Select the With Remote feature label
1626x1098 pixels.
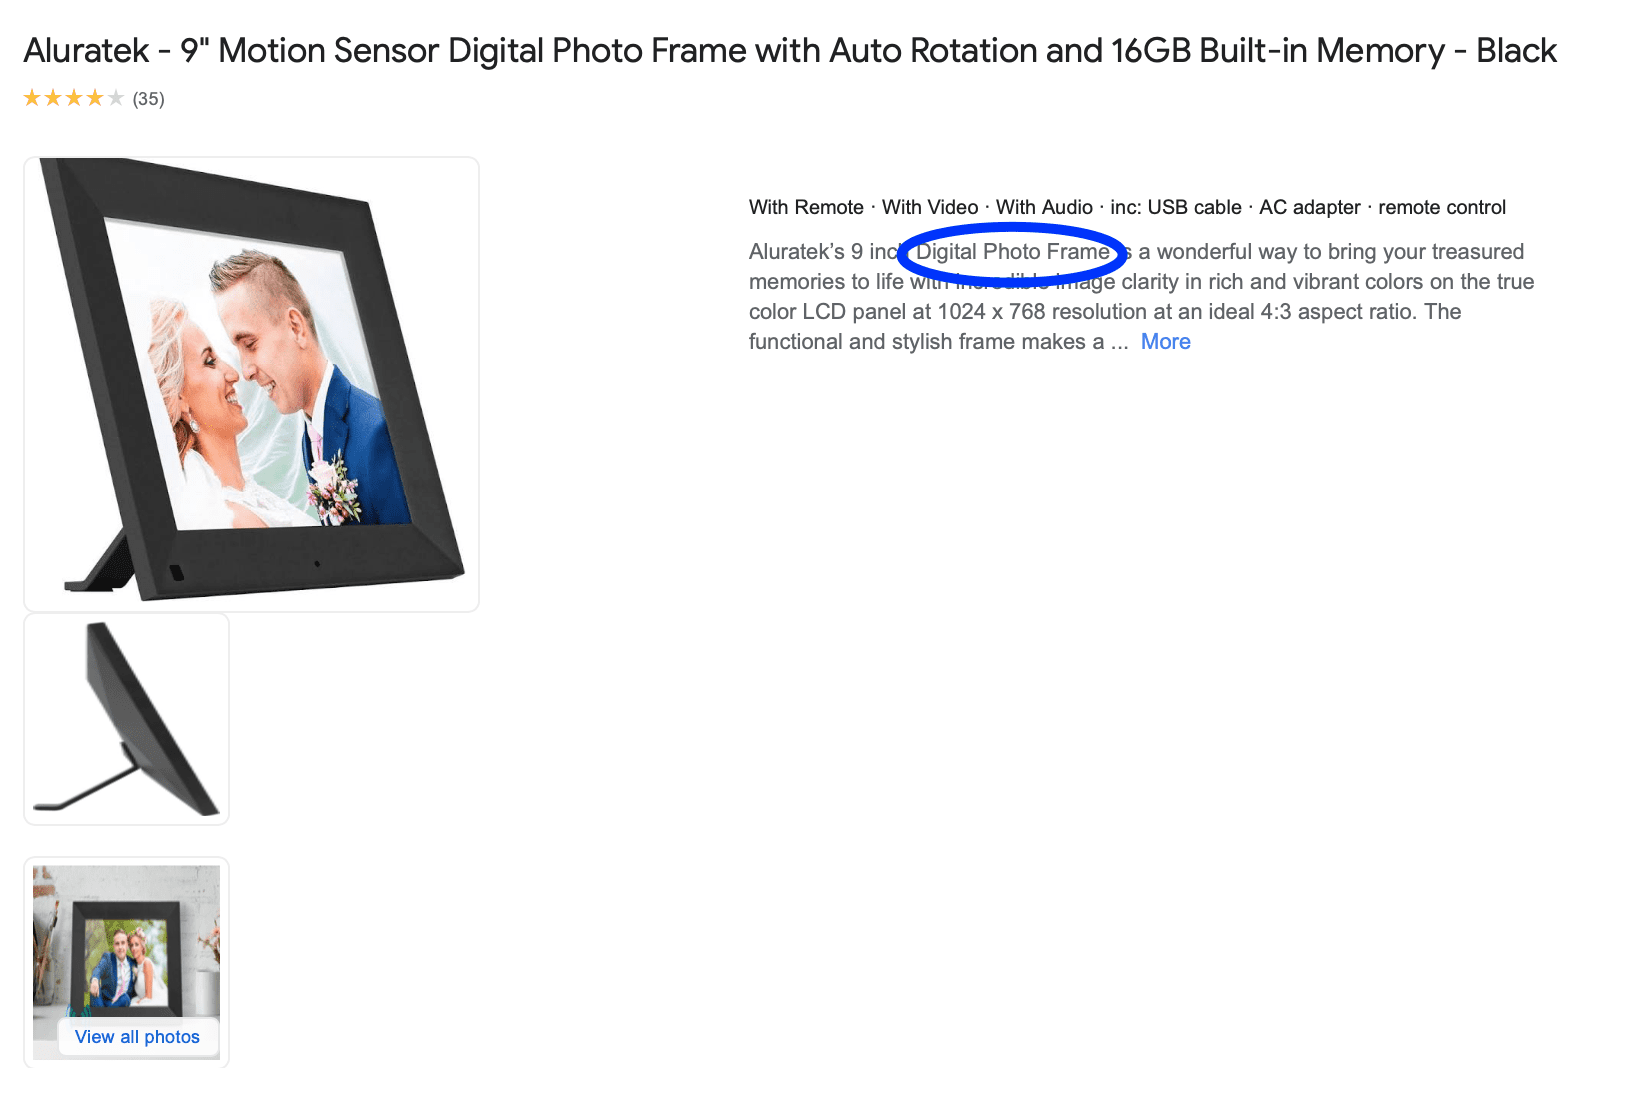tap(806, 207)
